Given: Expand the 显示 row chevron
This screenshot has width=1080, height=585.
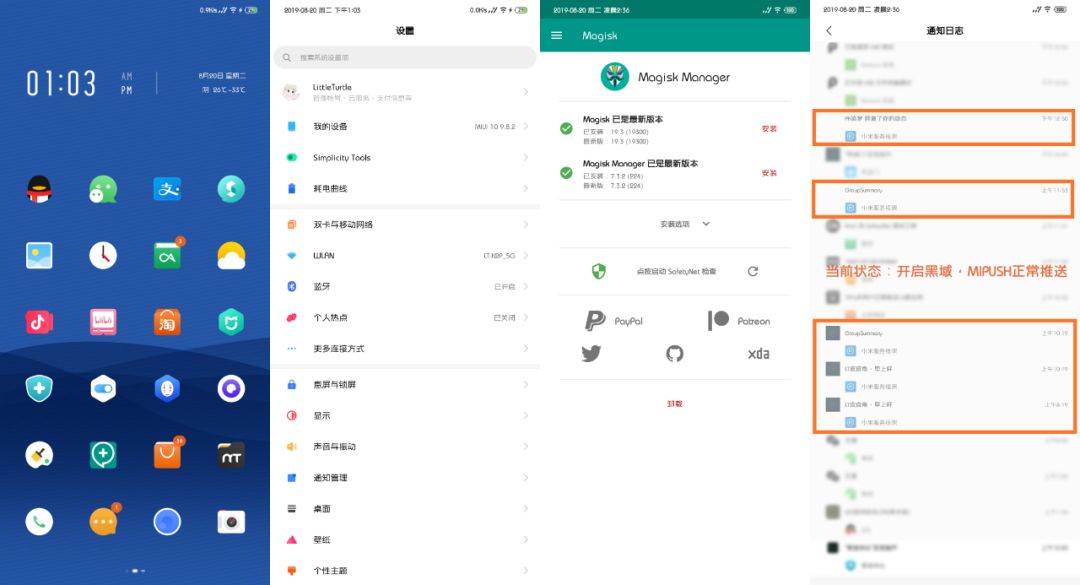Looking at the screenshot, I should (526, 415).
